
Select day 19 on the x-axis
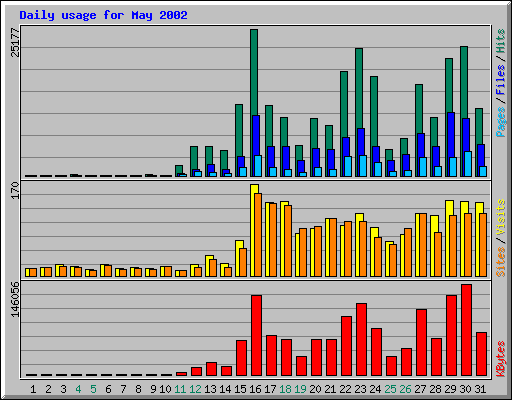pyautogui.click(x=300, y=389)
